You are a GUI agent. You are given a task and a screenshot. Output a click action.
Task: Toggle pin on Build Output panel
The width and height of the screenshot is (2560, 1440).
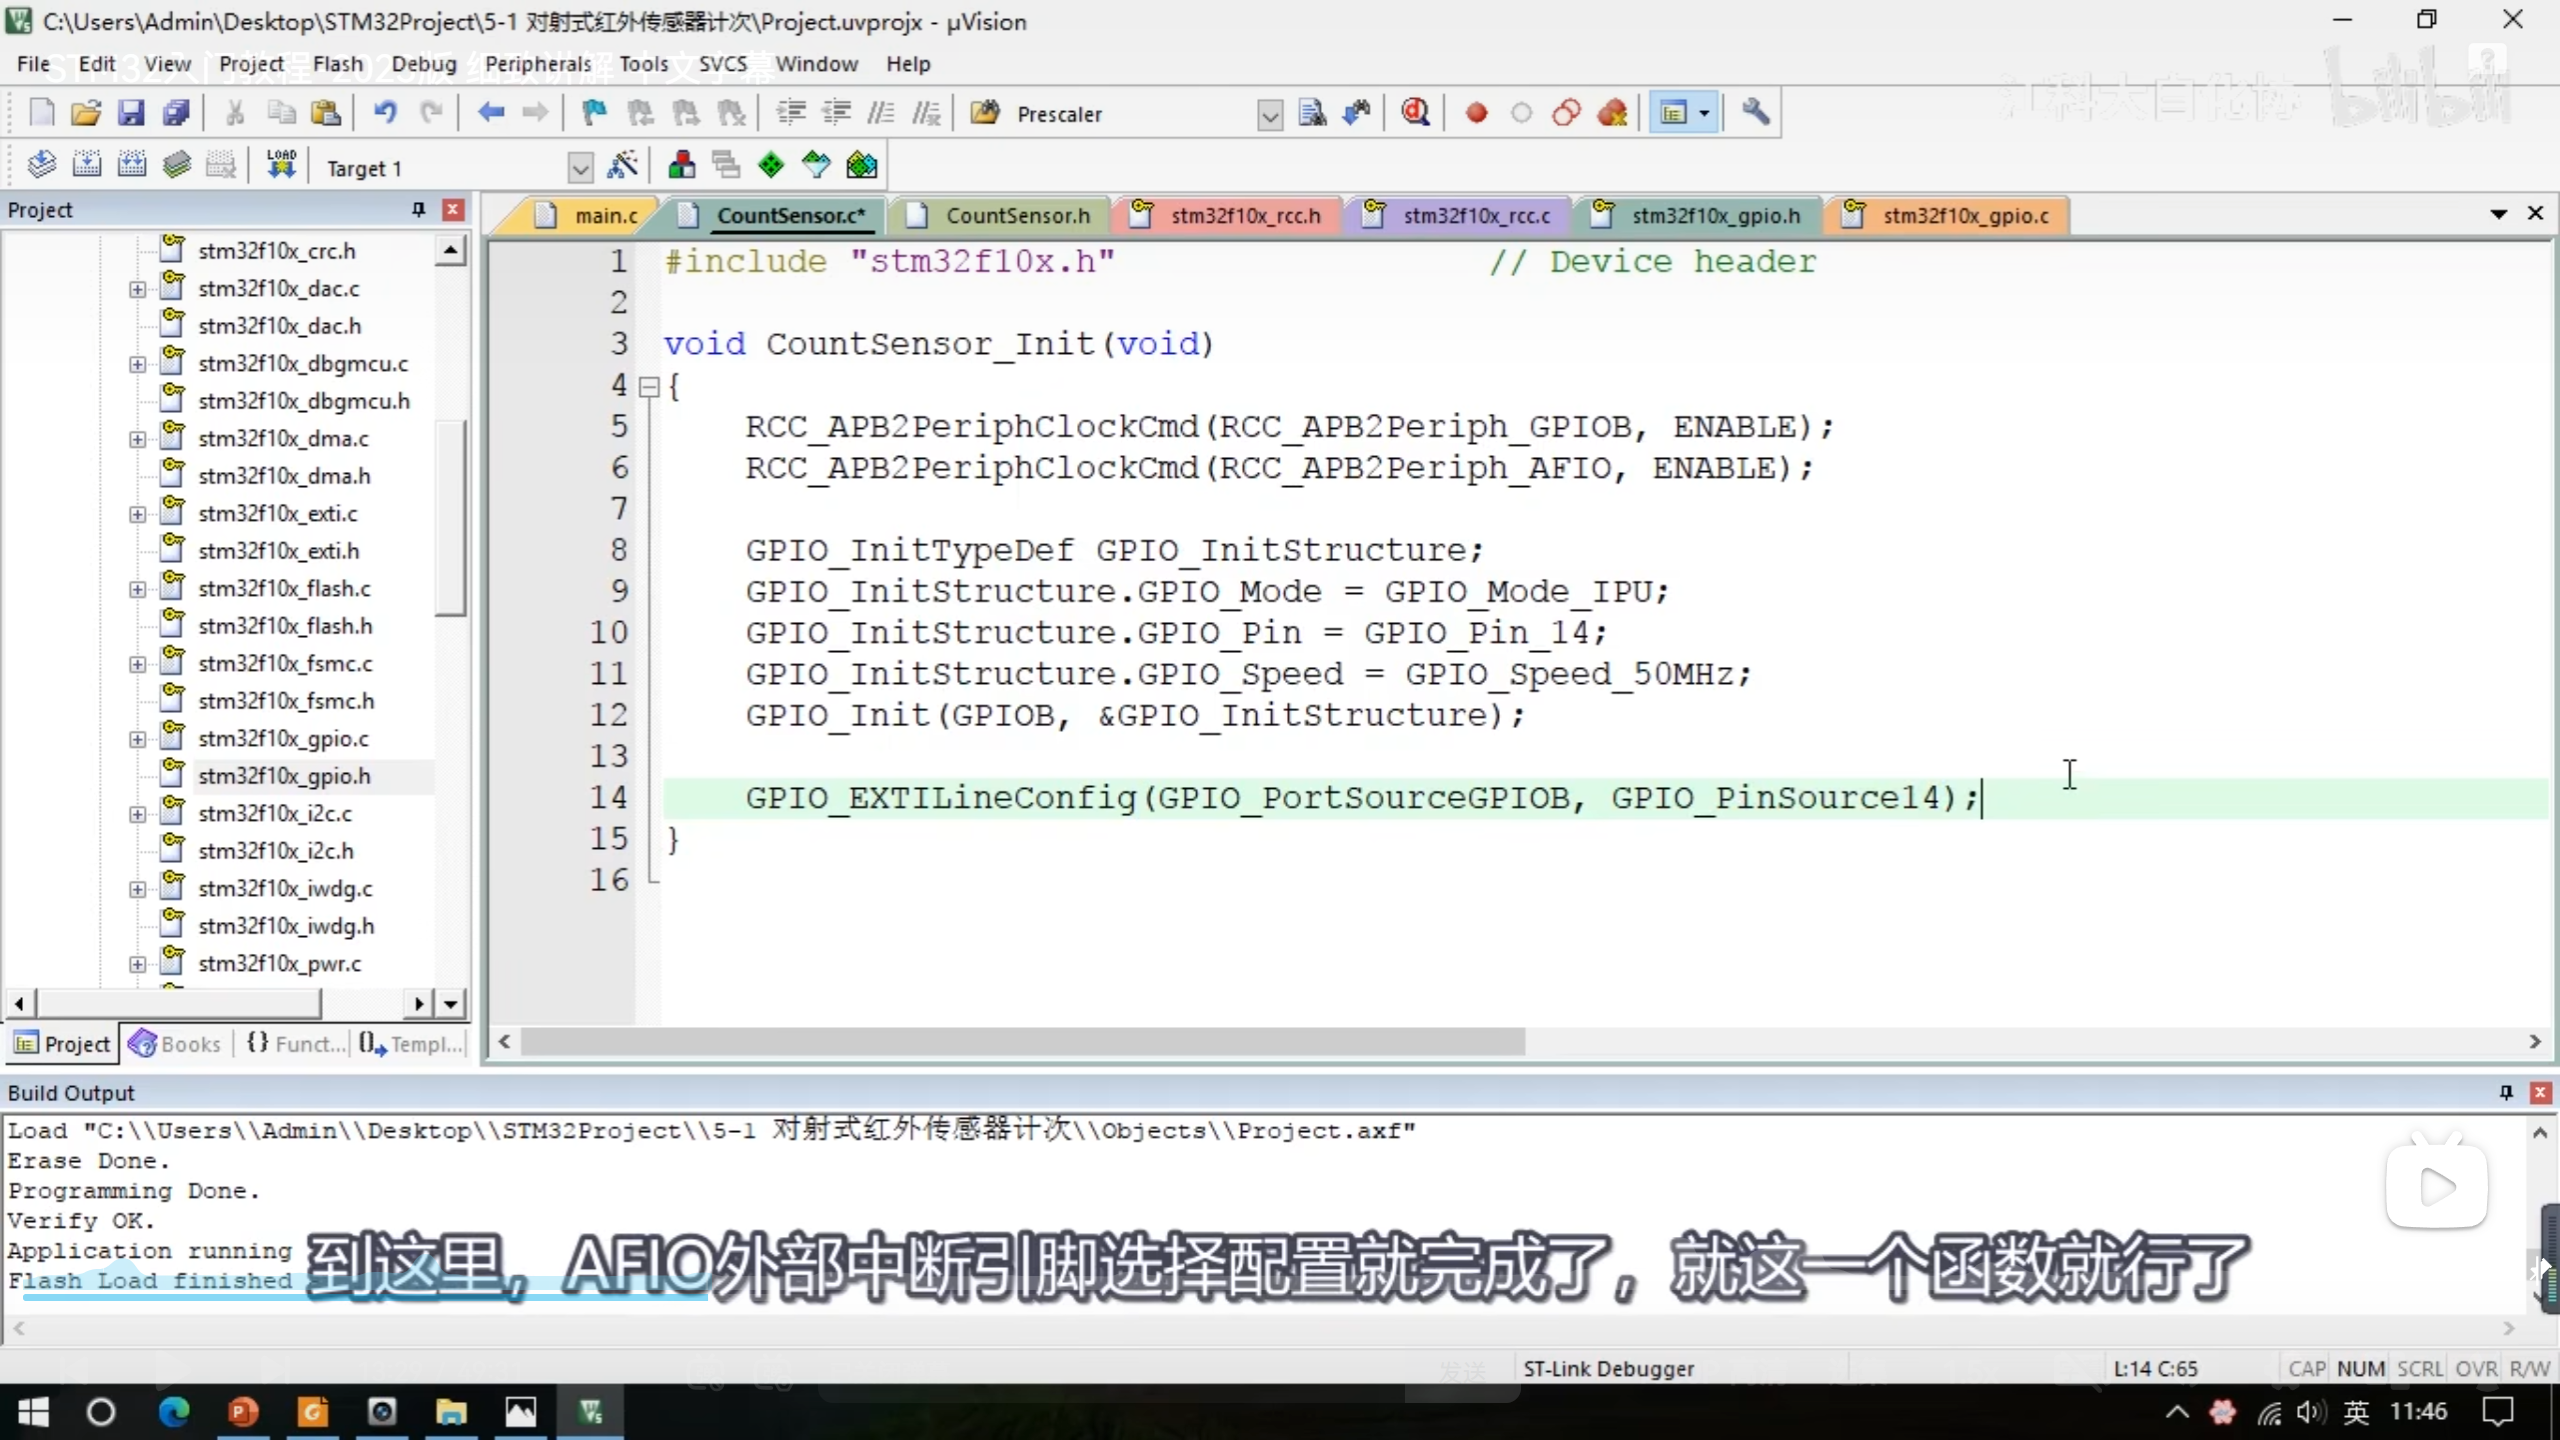tap(2506, 1093)
